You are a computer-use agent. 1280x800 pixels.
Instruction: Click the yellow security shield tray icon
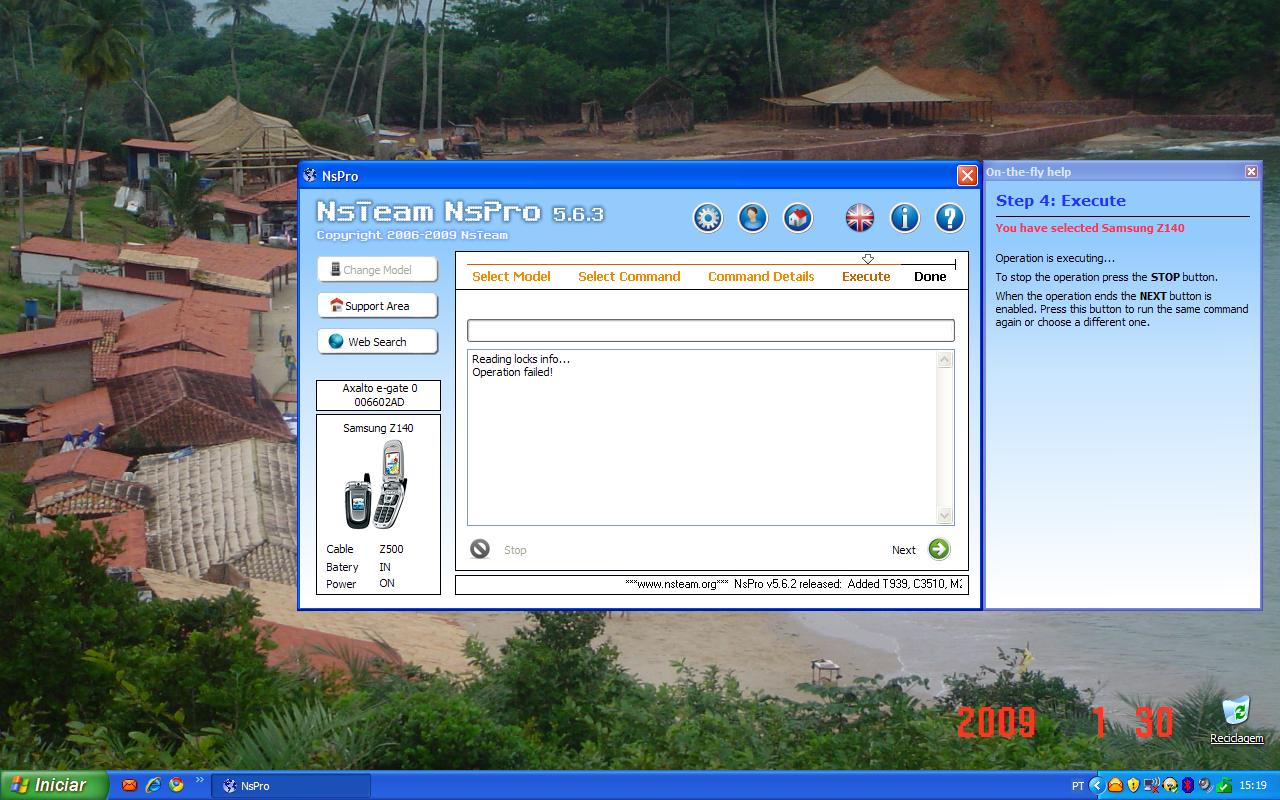pos(1133,786)
